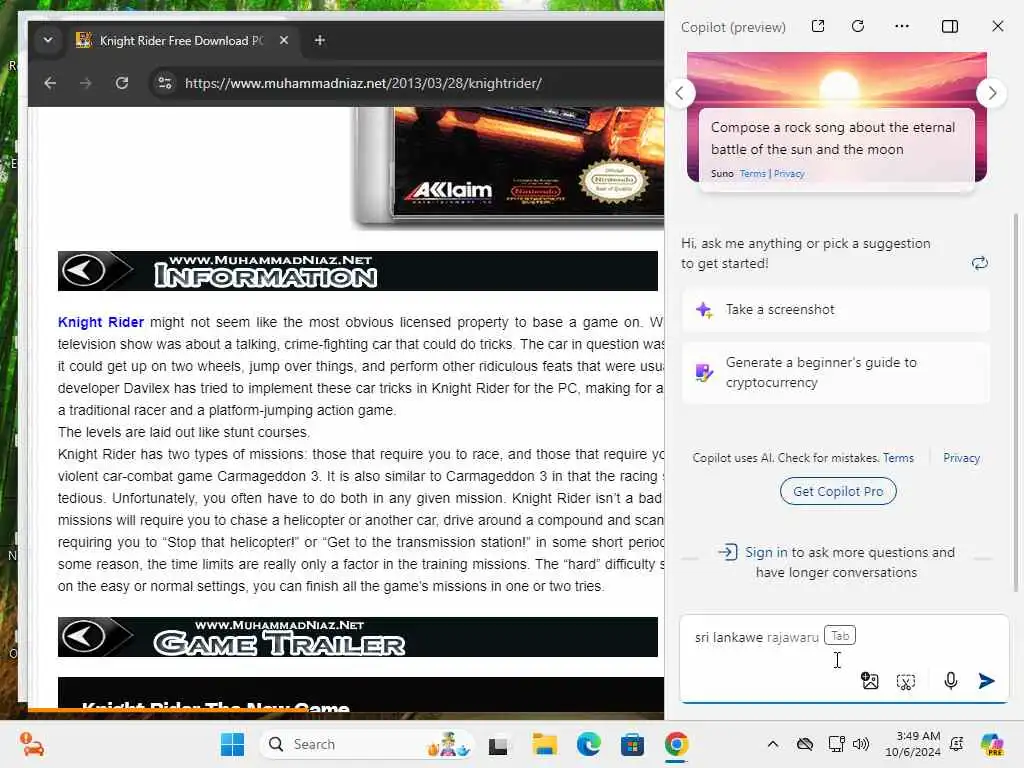
Task: Click the taskbar Search box
Action: pyautogui.click(x=368, y=744)
